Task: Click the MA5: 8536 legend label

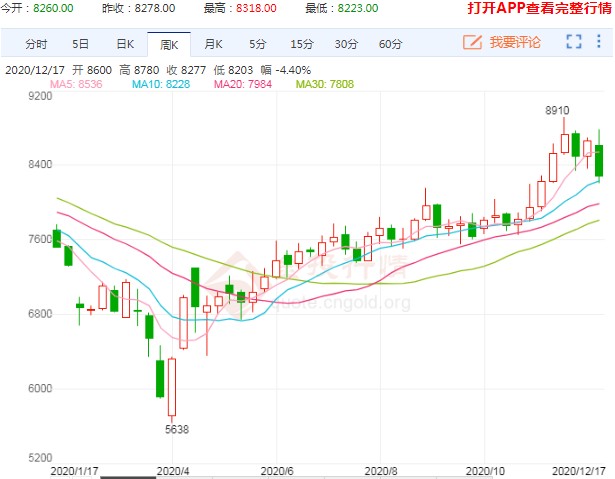Action: point(76,84)
